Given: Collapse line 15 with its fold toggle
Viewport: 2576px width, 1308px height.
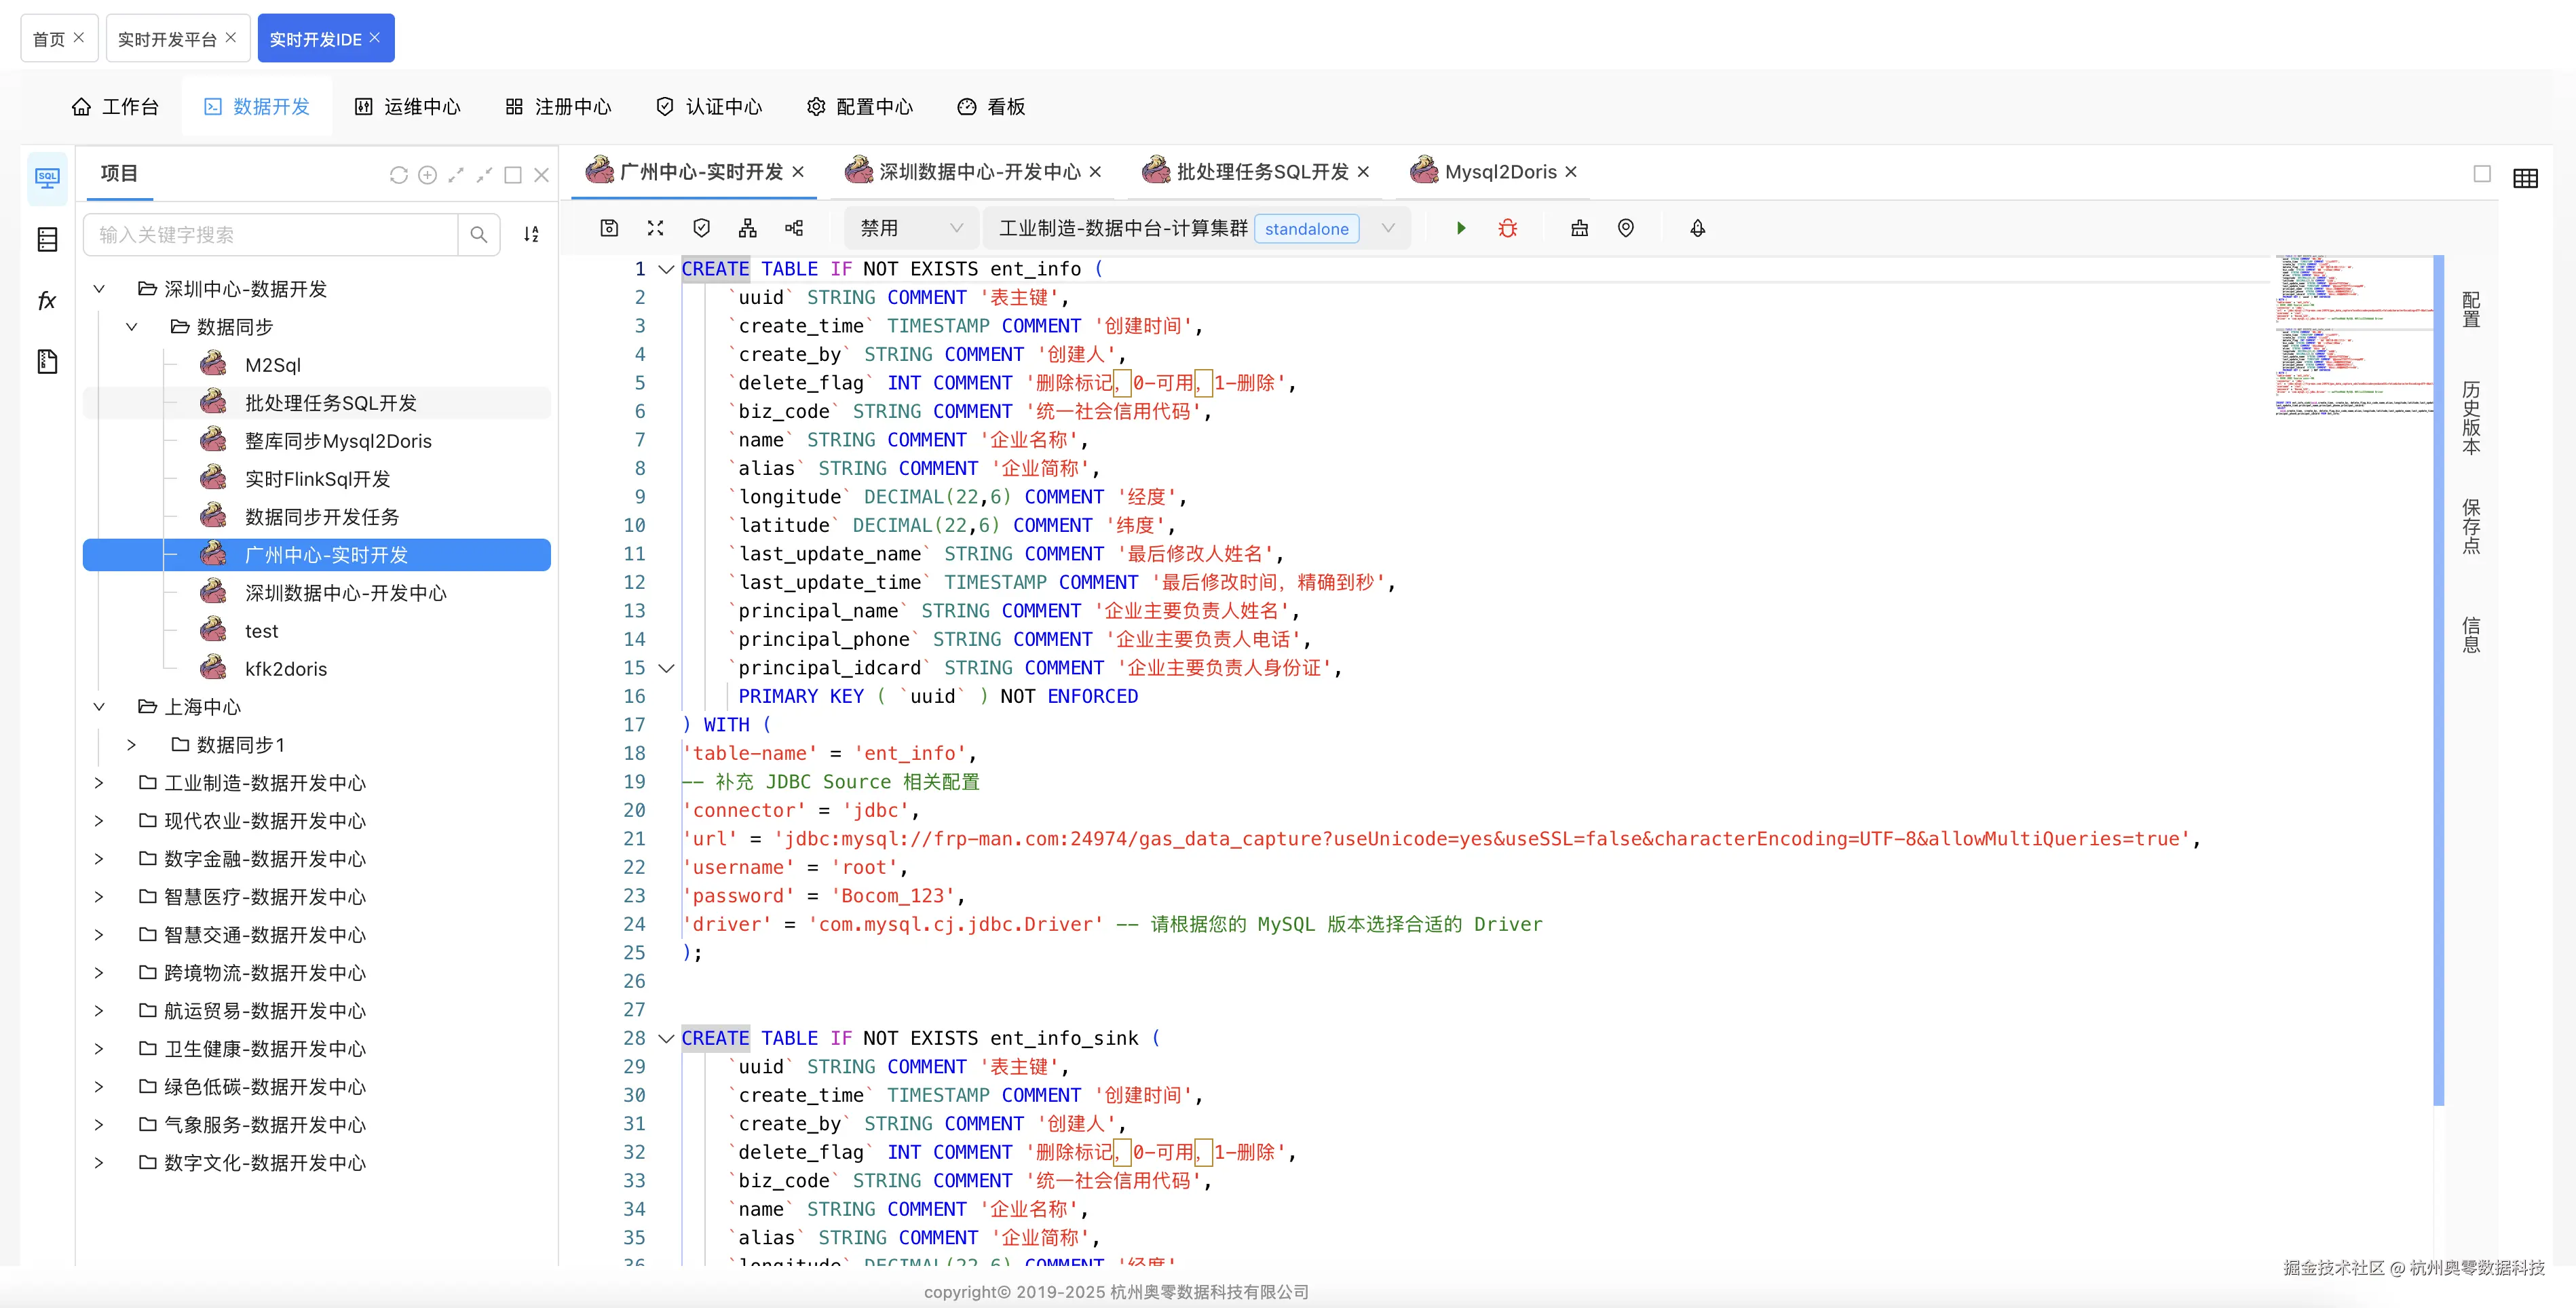Looking at the screenshot, I should coord(667,668).
